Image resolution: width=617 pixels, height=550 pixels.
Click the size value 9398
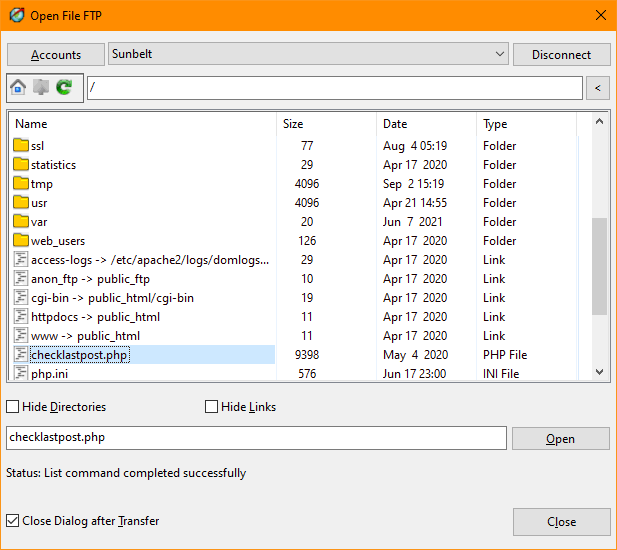pos(307,355)
